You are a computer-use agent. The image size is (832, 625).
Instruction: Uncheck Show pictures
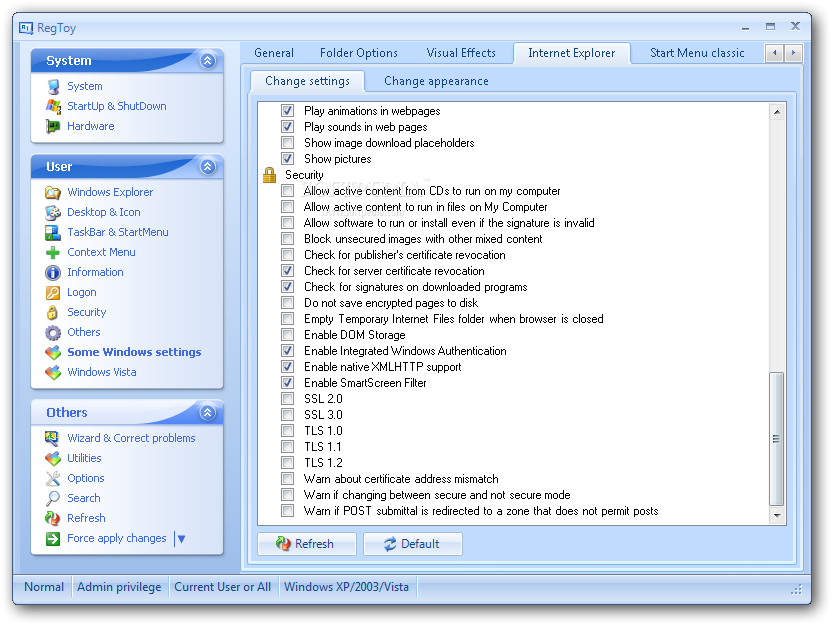pyautogui.click(x=288, y=159)
